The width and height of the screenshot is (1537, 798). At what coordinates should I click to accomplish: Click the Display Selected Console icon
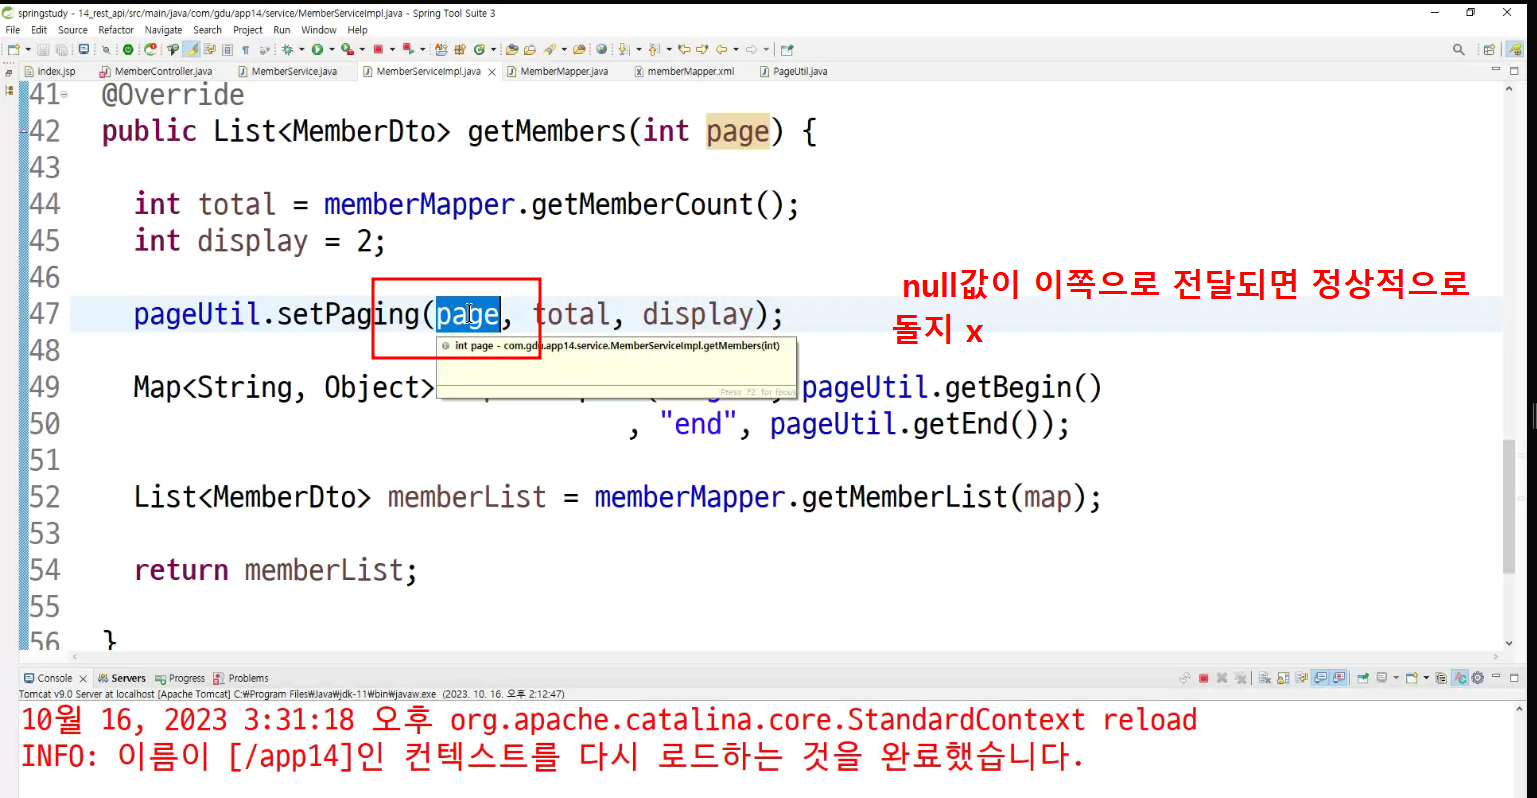(x=1382, y=678)
